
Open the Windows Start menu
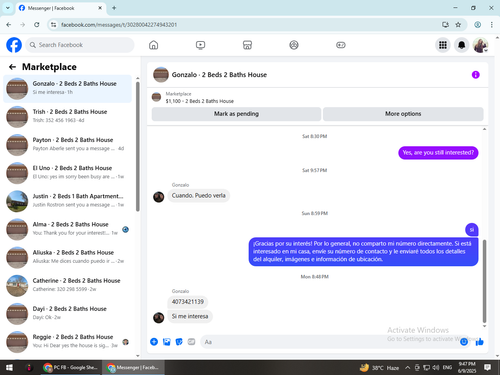coord(9,367)
